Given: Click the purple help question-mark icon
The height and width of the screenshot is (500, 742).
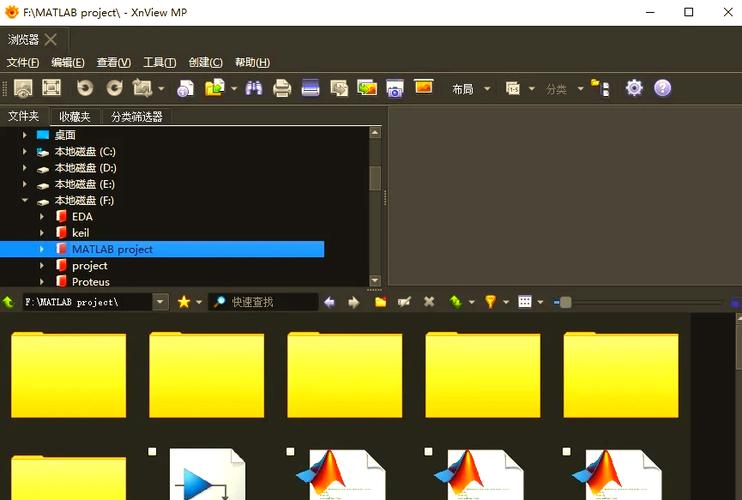Looking at the screenshot, I should [x=662, y=88].
